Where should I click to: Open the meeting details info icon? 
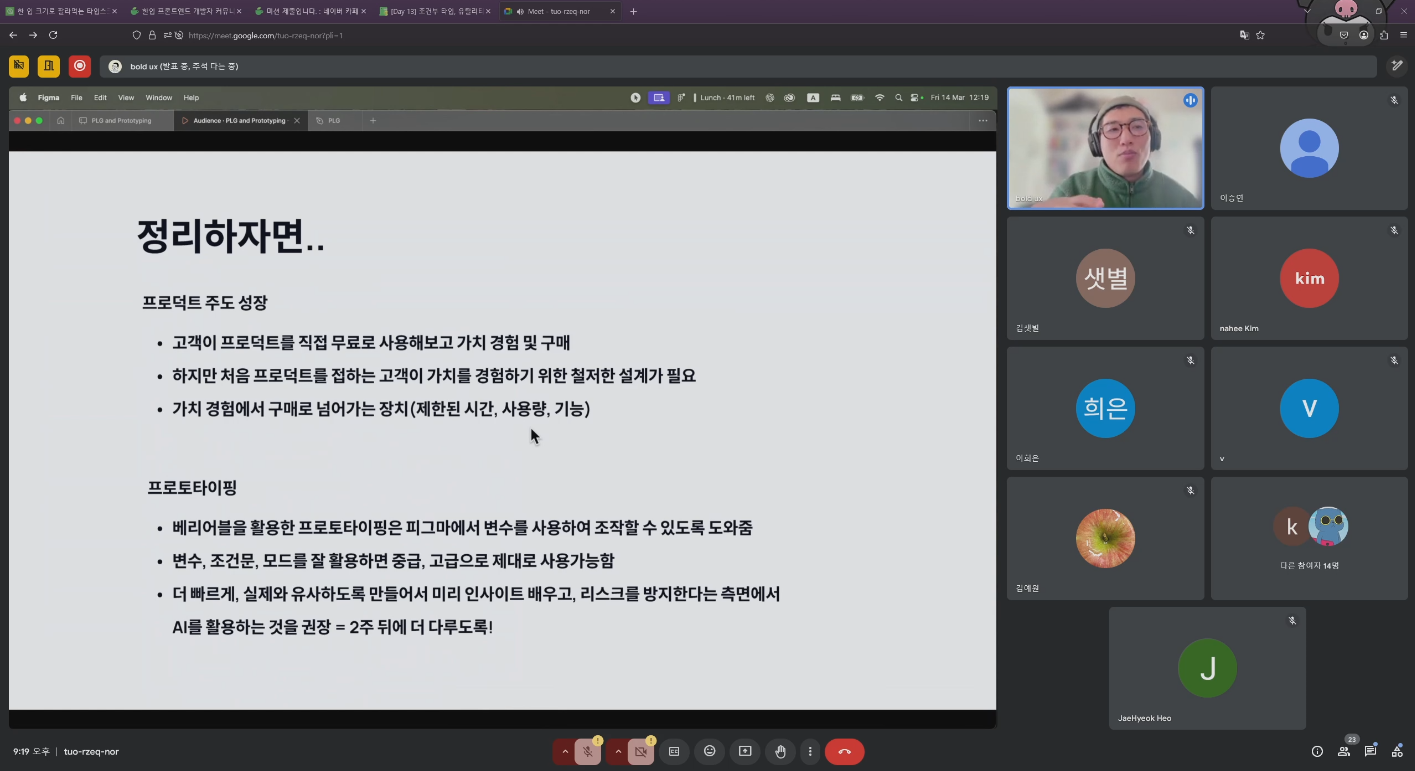[1317, 752]
